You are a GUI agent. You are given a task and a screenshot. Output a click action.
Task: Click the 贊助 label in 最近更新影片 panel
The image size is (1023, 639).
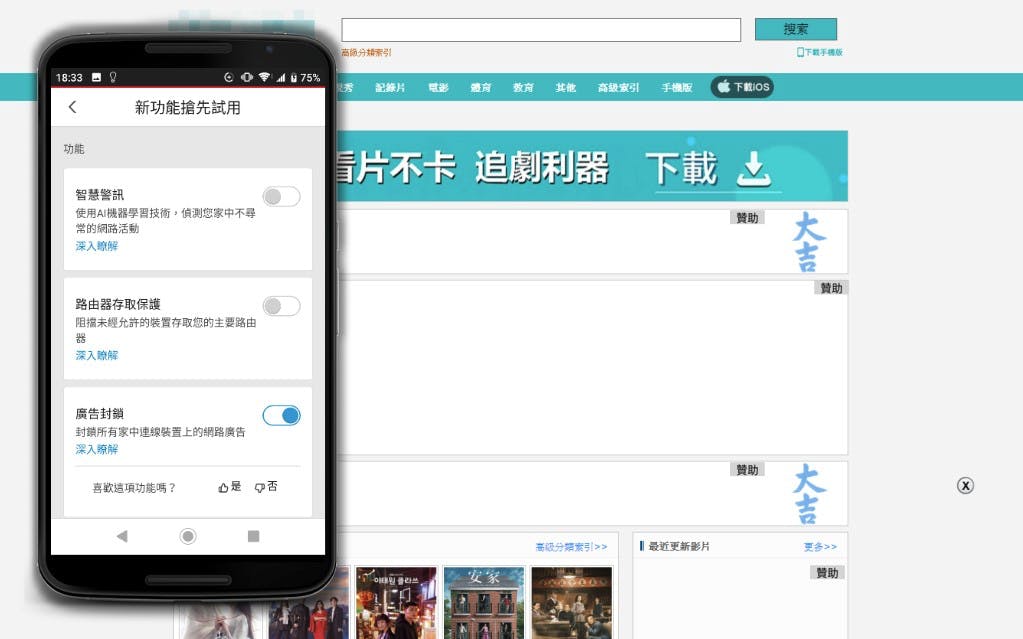coord(827,573)
